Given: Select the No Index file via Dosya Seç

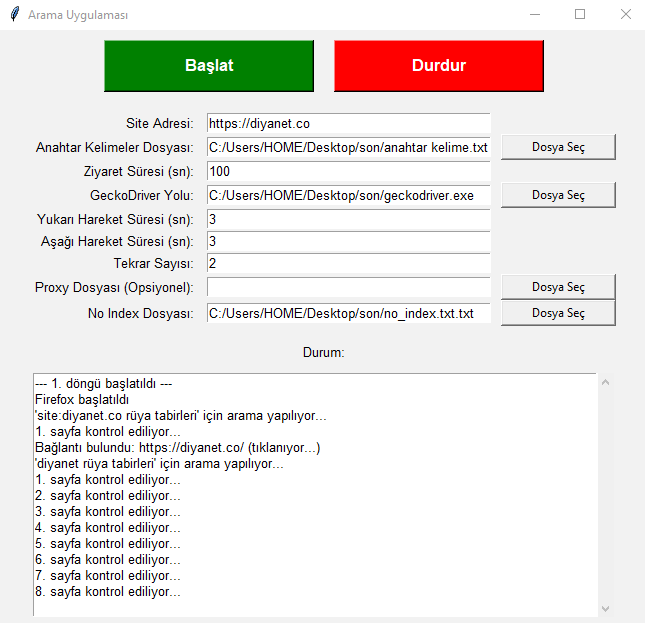Looking at the screenshot, I should click(x=558, y=313).
